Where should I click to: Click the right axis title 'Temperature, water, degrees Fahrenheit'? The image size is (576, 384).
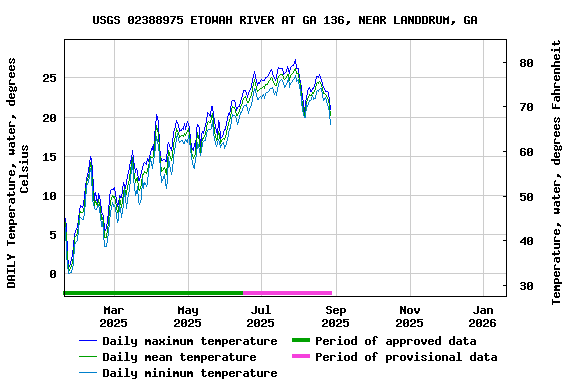coord(556,172)
